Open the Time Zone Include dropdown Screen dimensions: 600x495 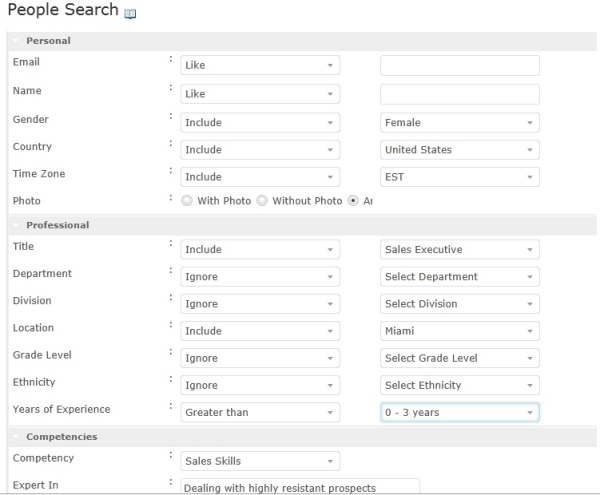coord(260,177)
